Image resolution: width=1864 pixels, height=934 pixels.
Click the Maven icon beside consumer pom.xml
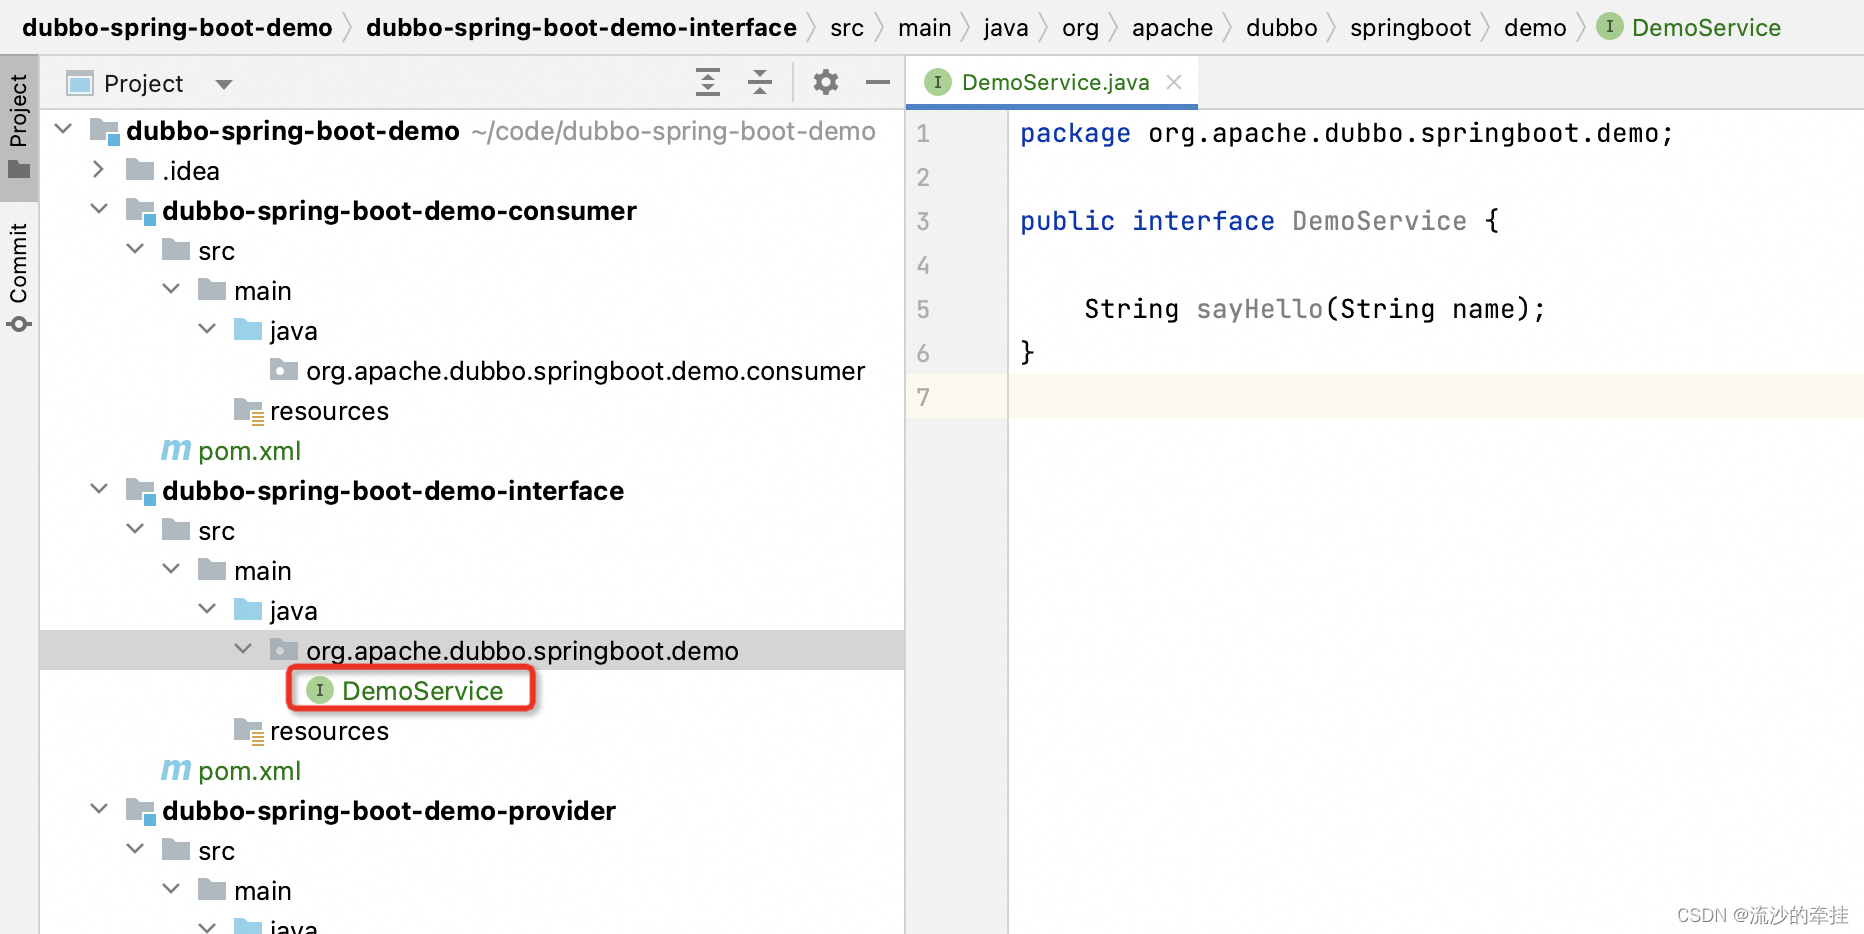pyautogui.click(x=175, y=450)
